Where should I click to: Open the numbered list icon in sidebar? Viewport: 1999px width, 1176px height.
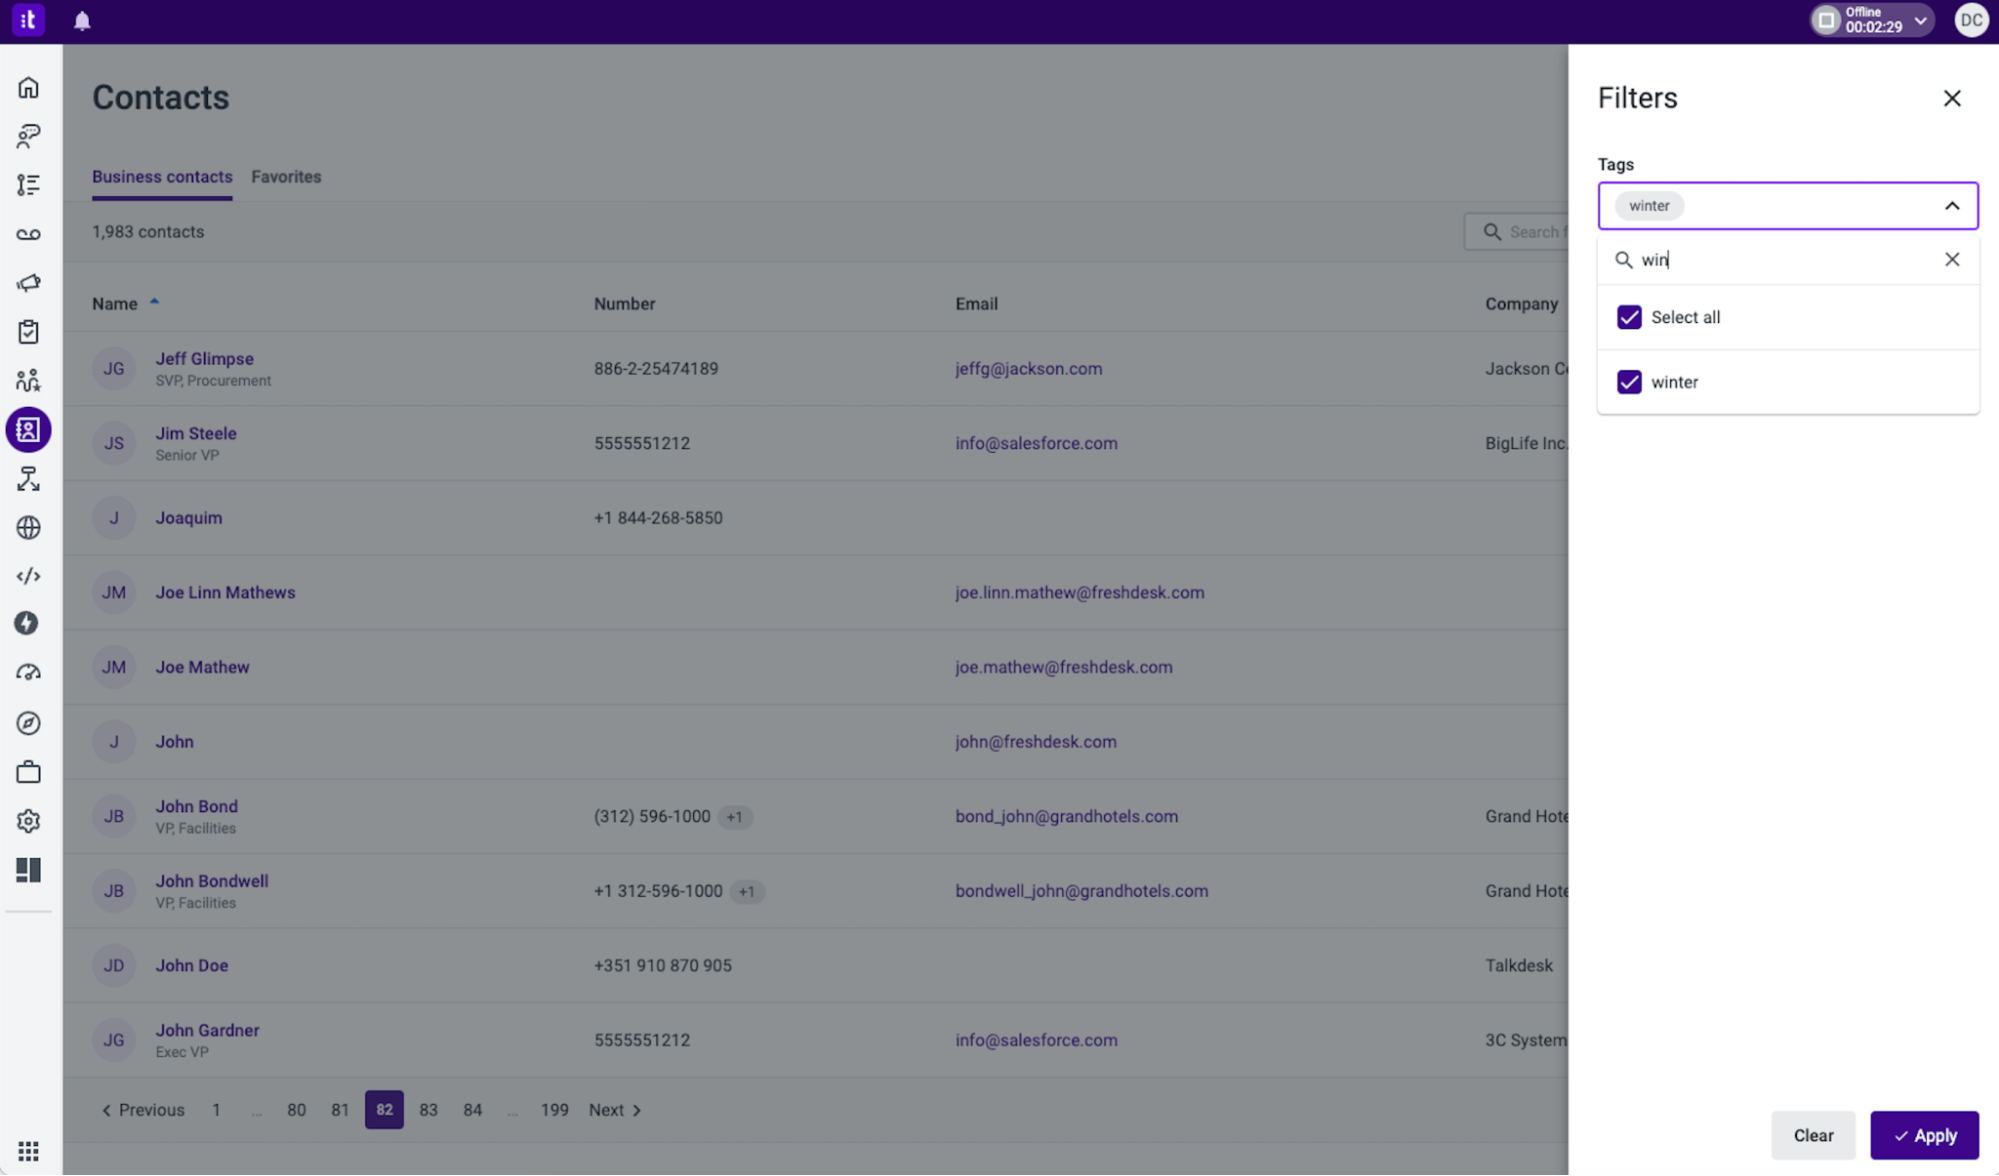click(28, 185)
